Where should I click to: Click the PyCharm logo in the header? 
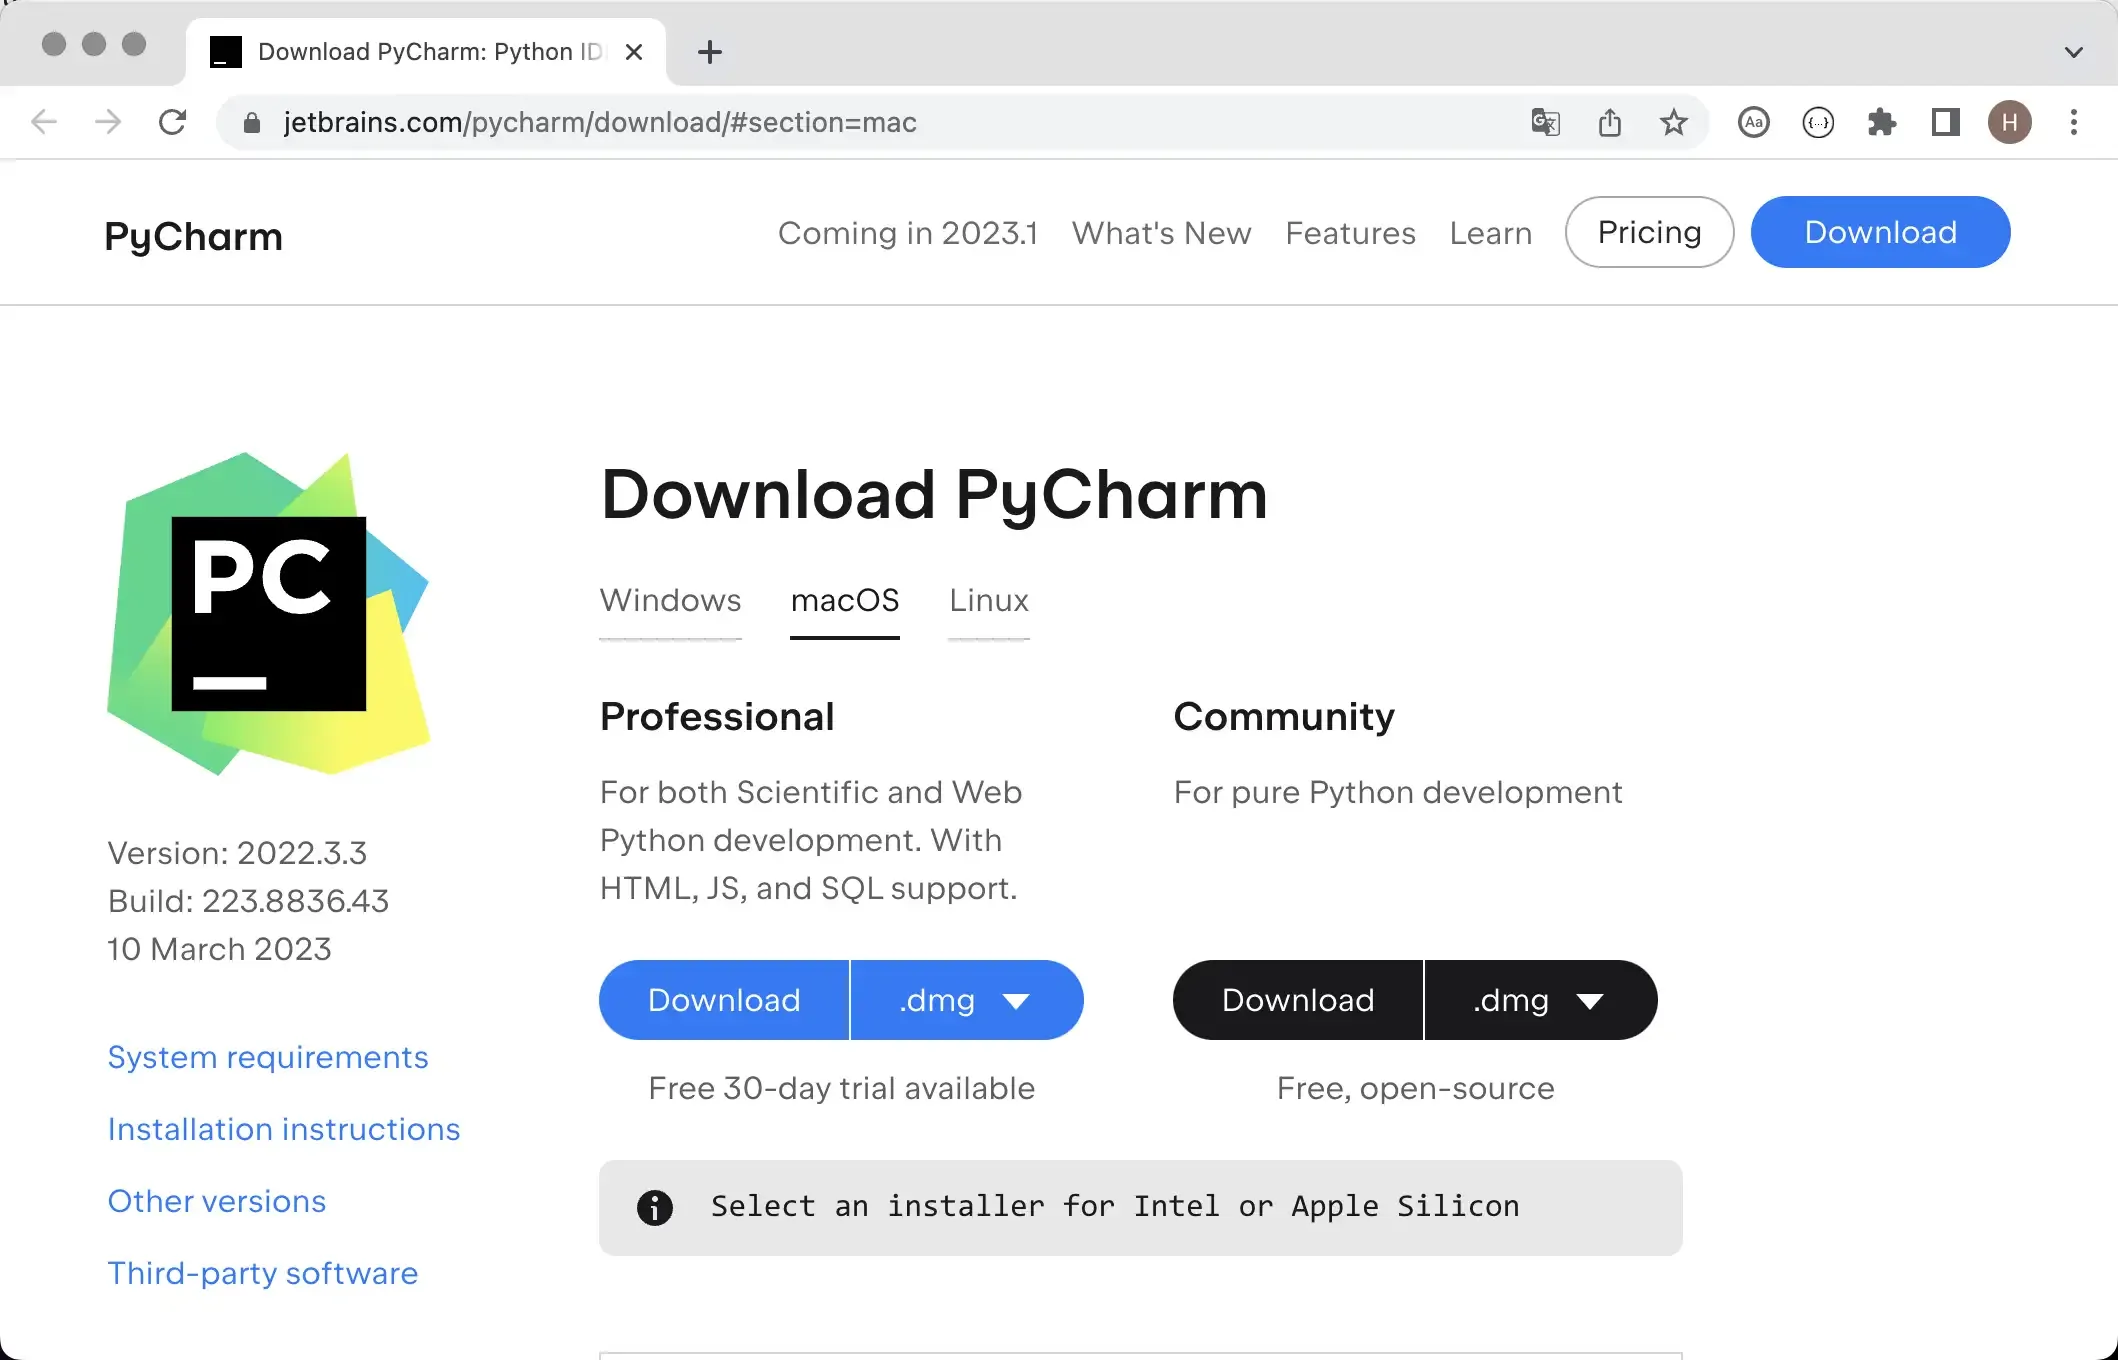(192, 236)
